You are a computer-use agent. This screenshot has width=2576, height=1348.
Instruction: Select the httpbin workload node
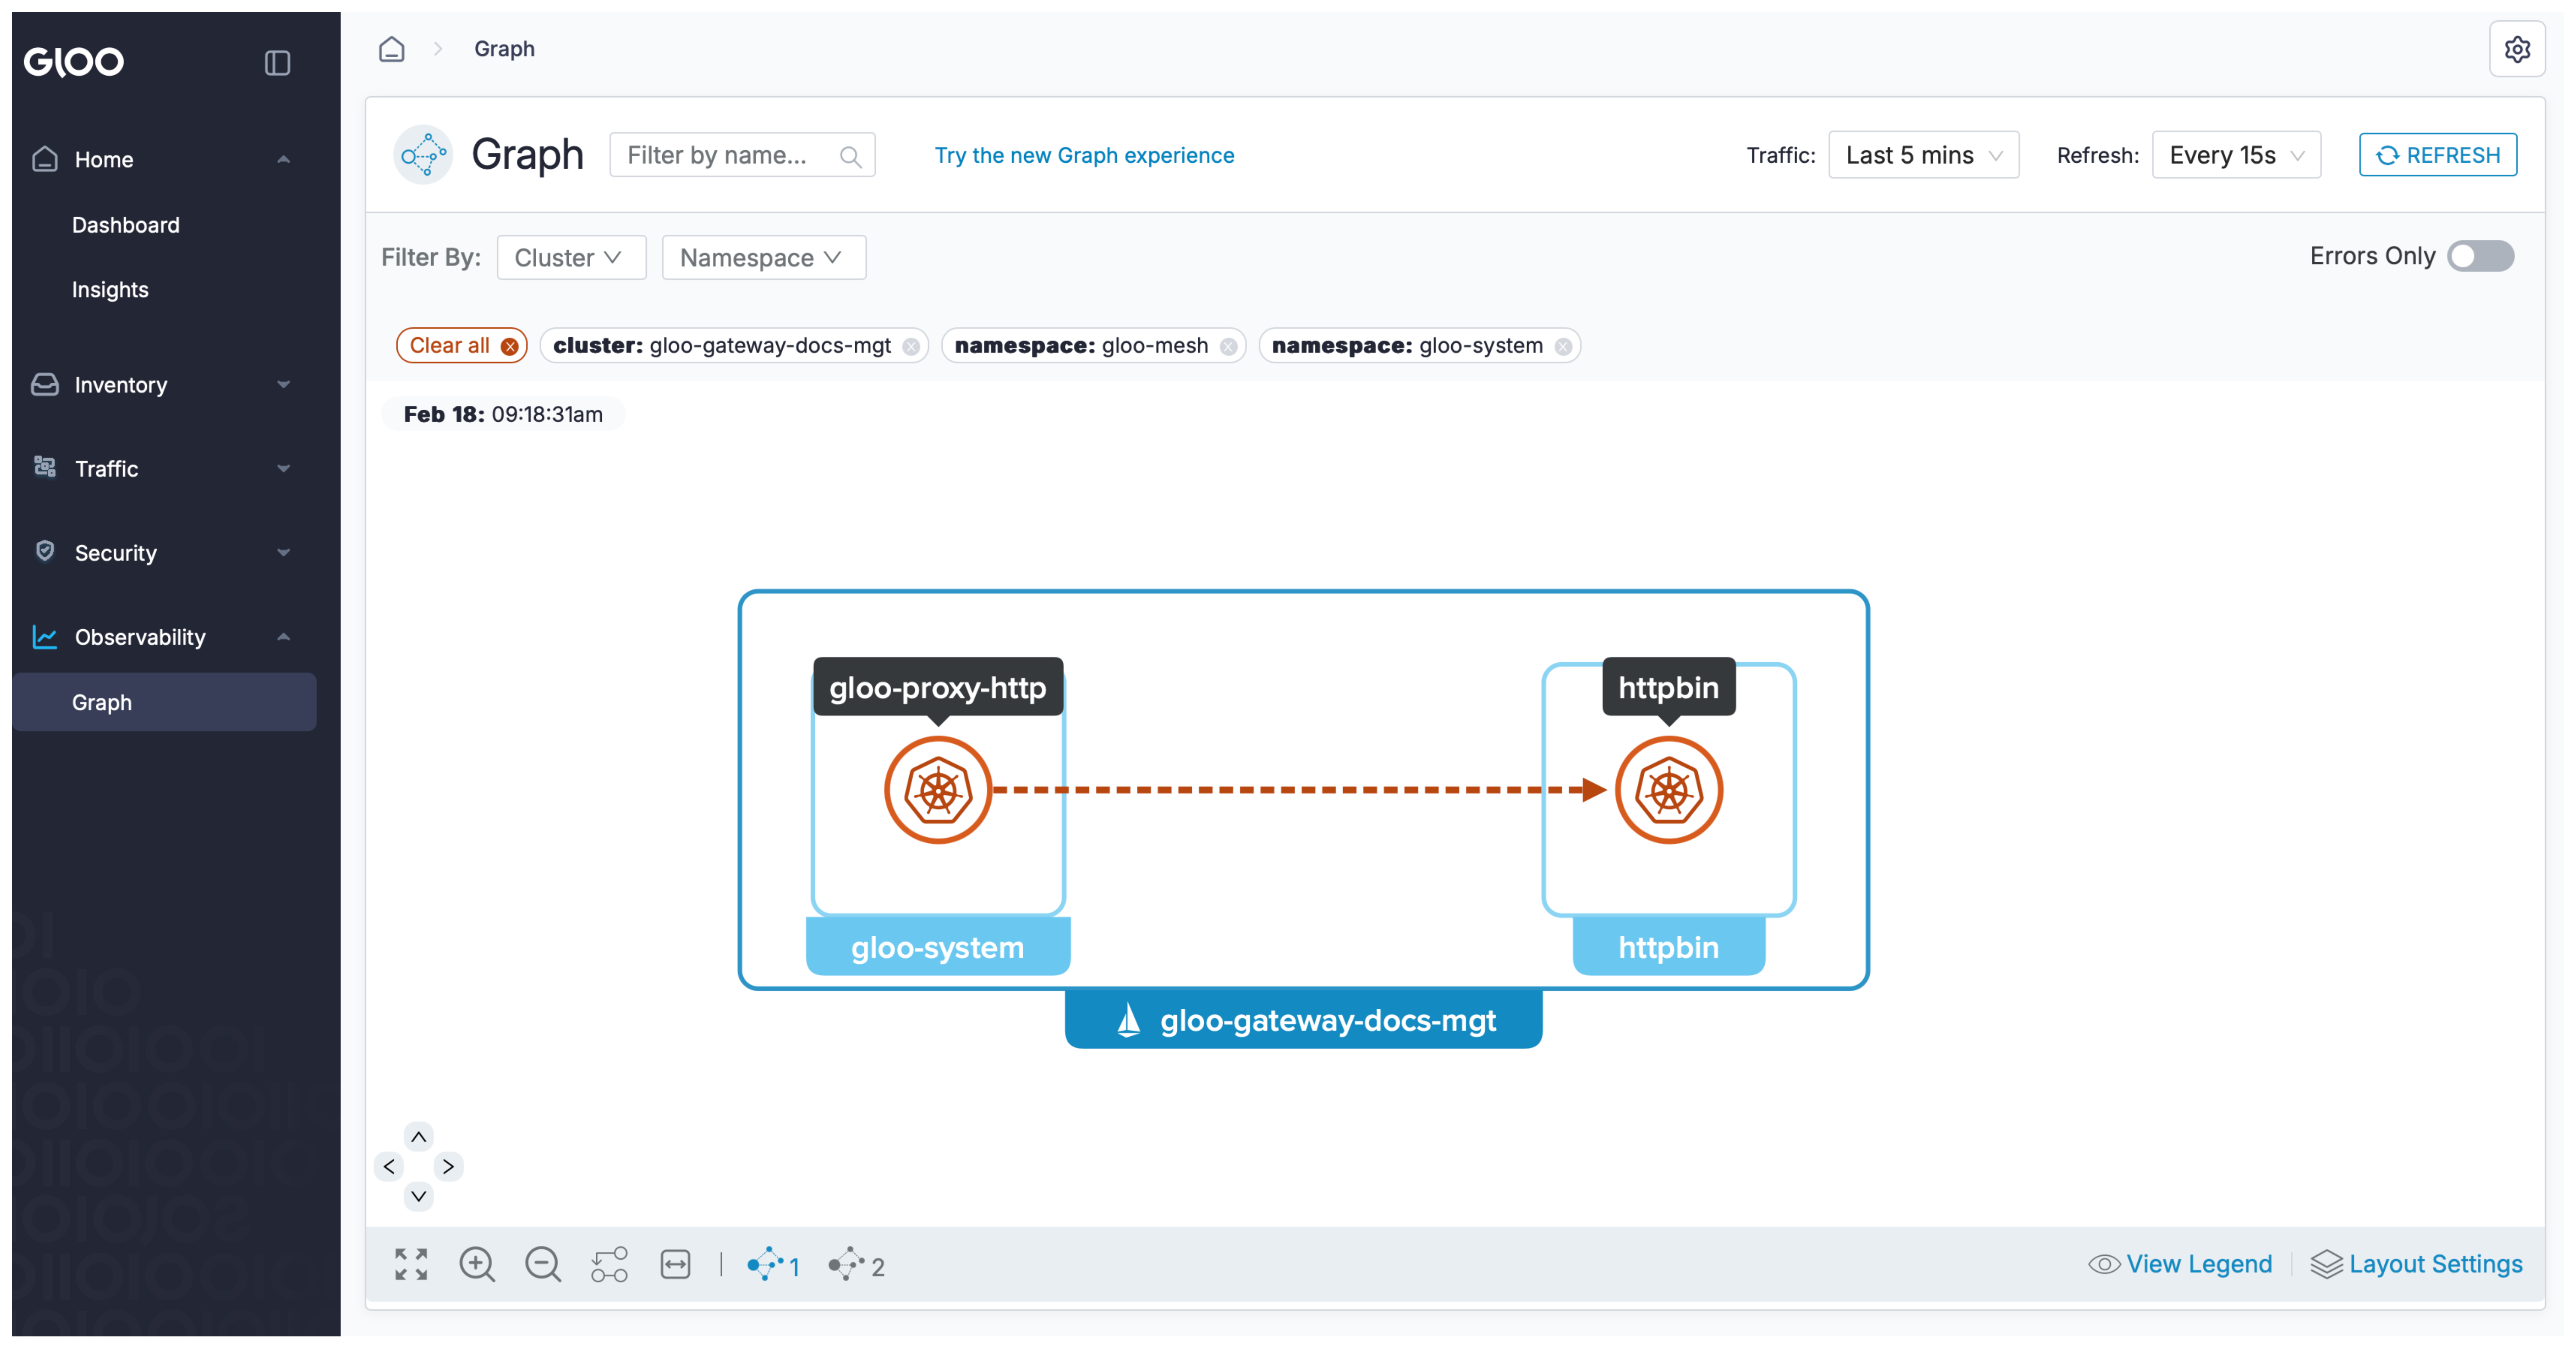click(1669, 790)
